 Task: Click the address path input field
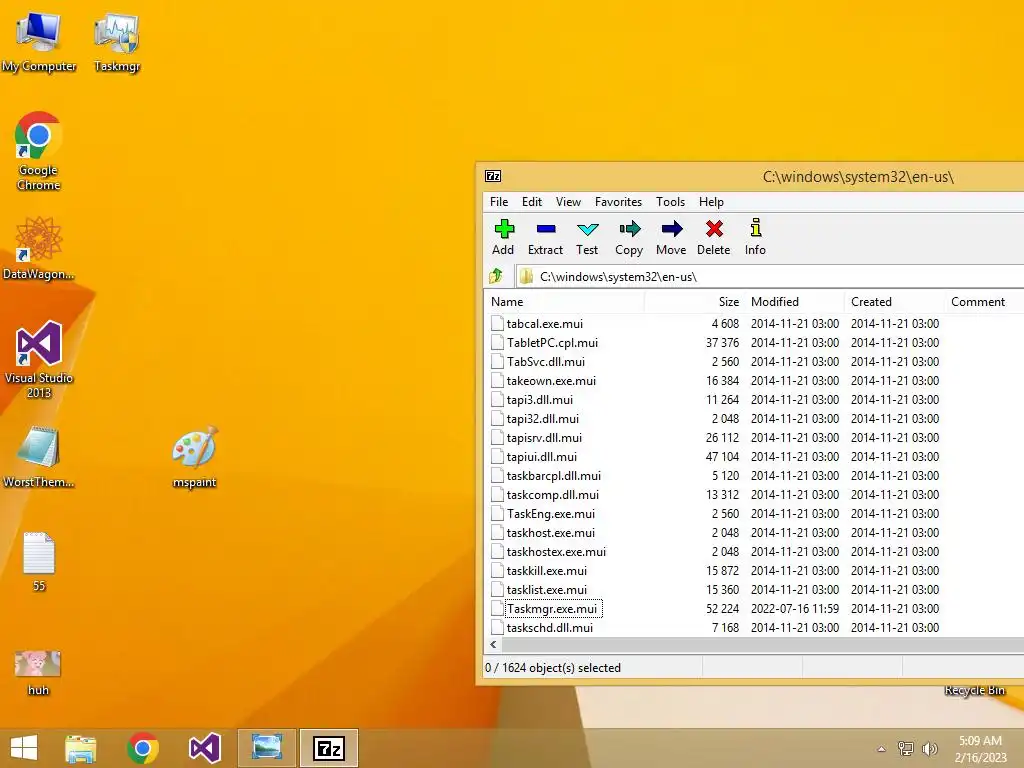click(x=771, y=276)
